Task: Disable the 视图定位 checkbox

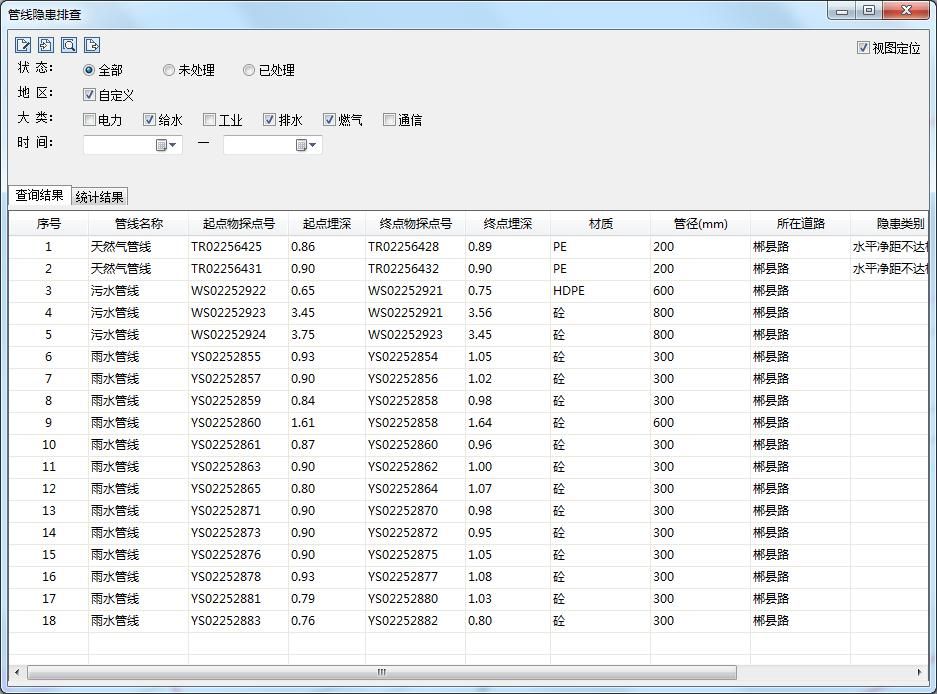Action: (862, 47)
